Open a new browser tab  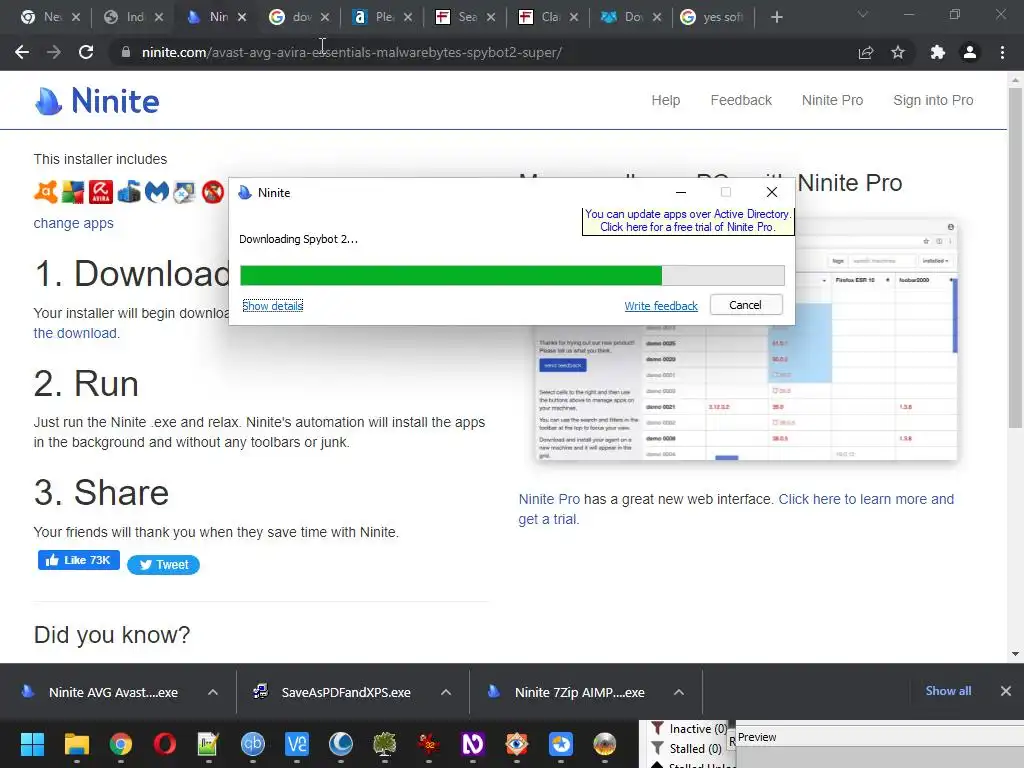(x=776, y=18)
